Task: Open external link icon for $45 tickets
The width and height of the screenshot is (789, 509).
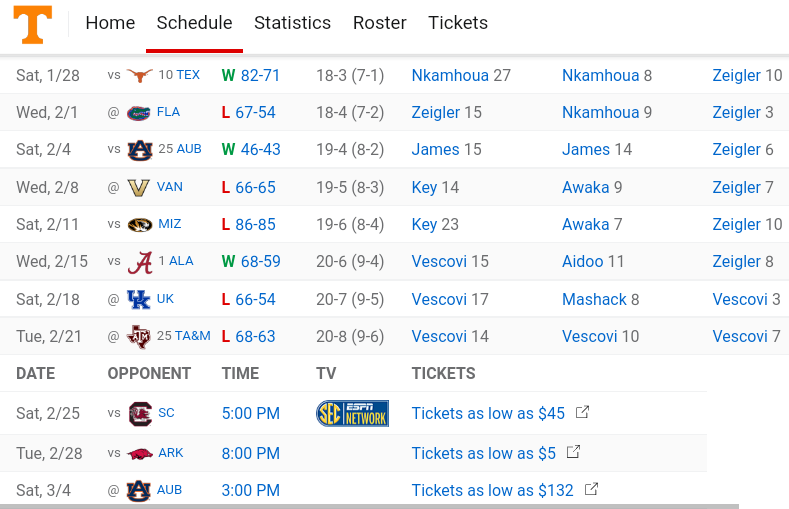Action: coord(583,412)
